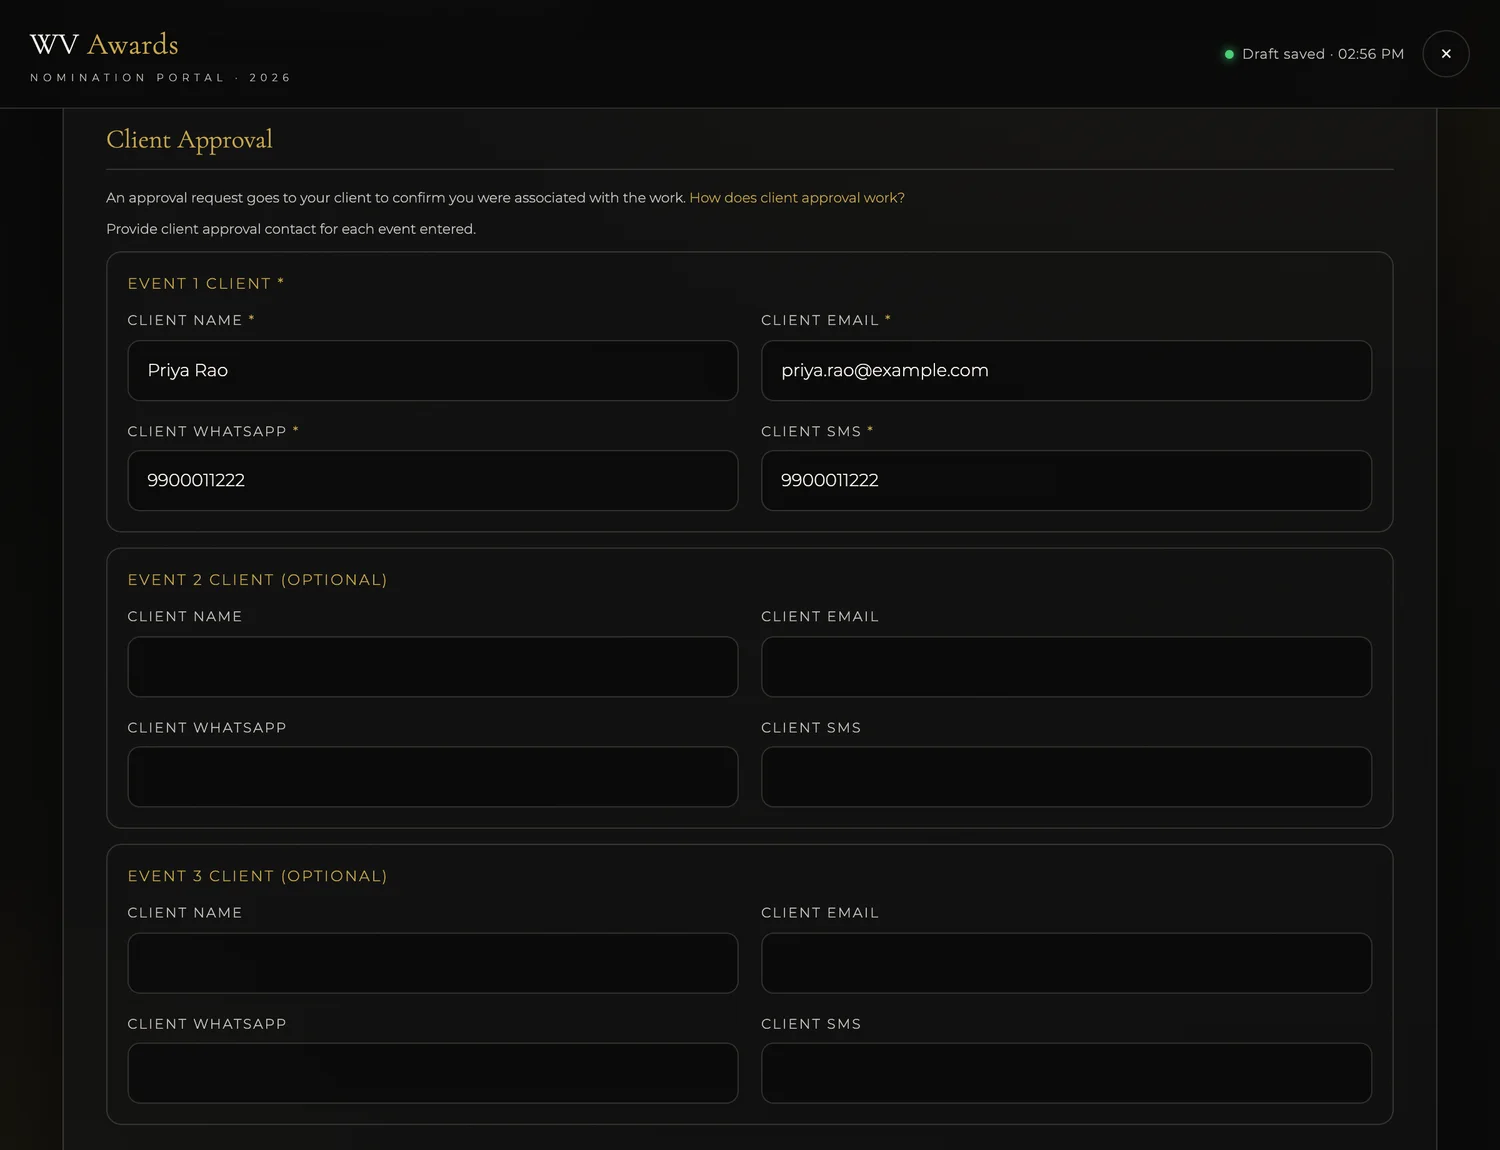This screenshot has height=1150, width=1500.
Task: Click the 'EVENT 2 CLIENT (OPTIONAL)' heading
Action: click(x=257, y=580)
